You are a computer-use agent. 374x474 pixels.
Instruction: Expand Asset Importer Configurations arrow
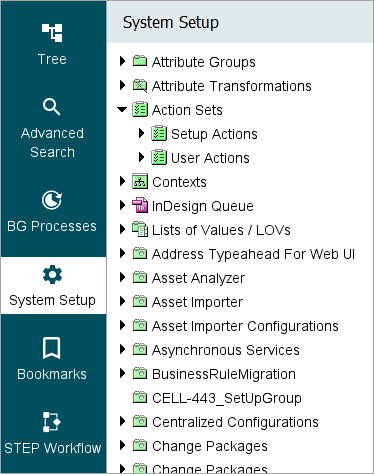(122, 325)
